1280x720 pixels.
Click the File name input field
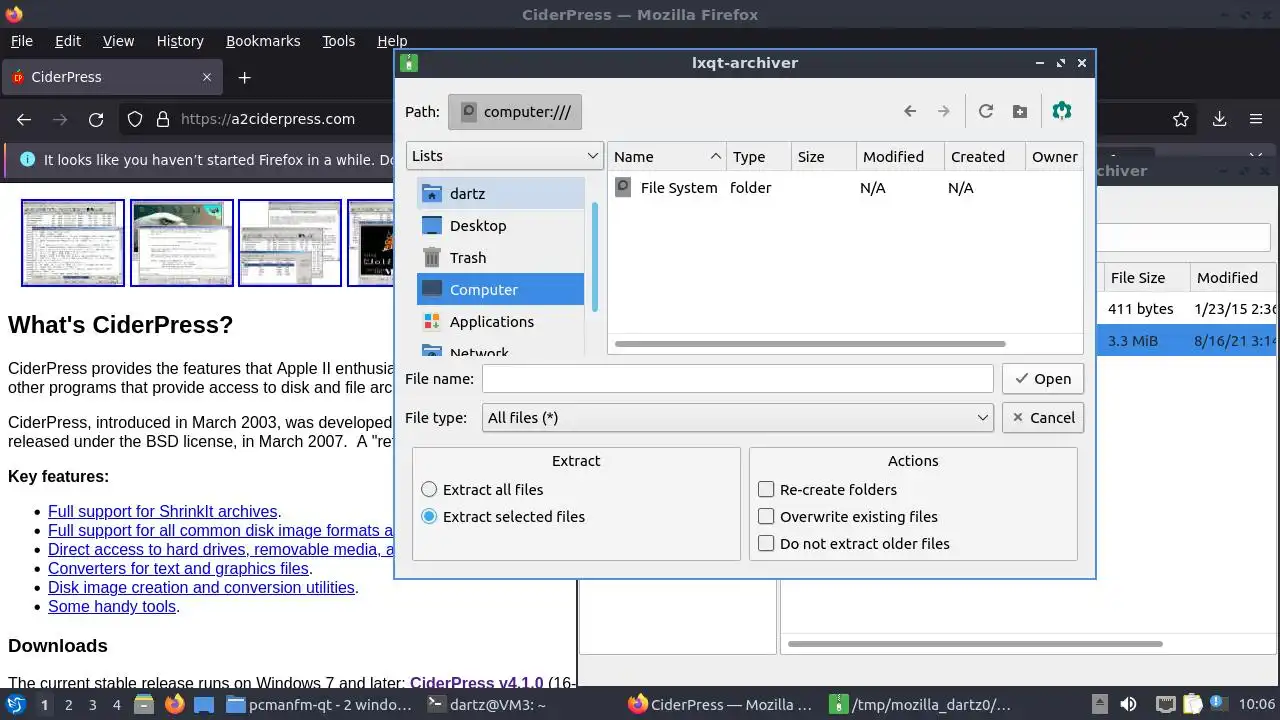(738, 379)
